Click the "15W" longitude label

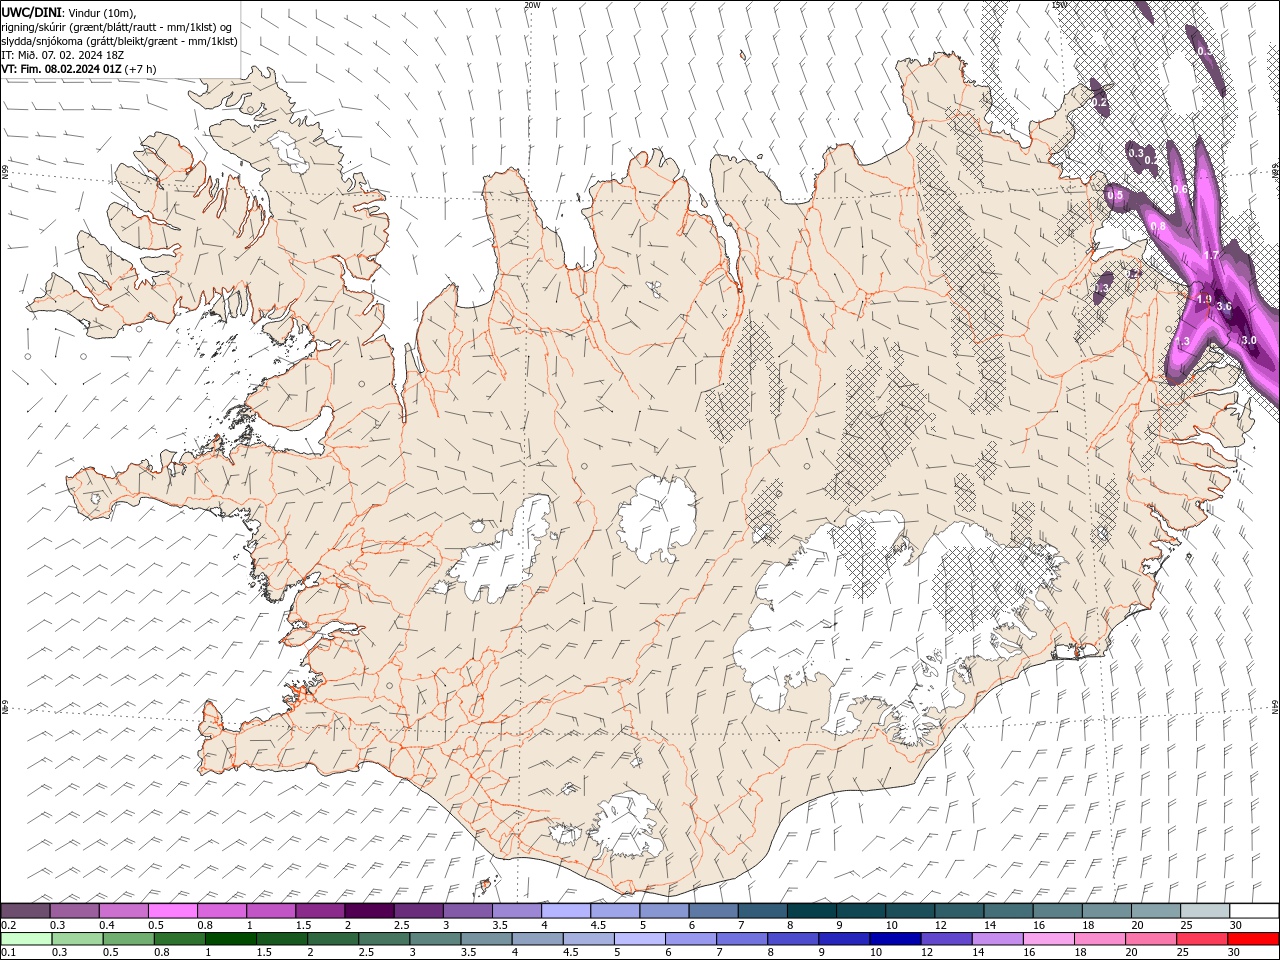click(1059, 5)
